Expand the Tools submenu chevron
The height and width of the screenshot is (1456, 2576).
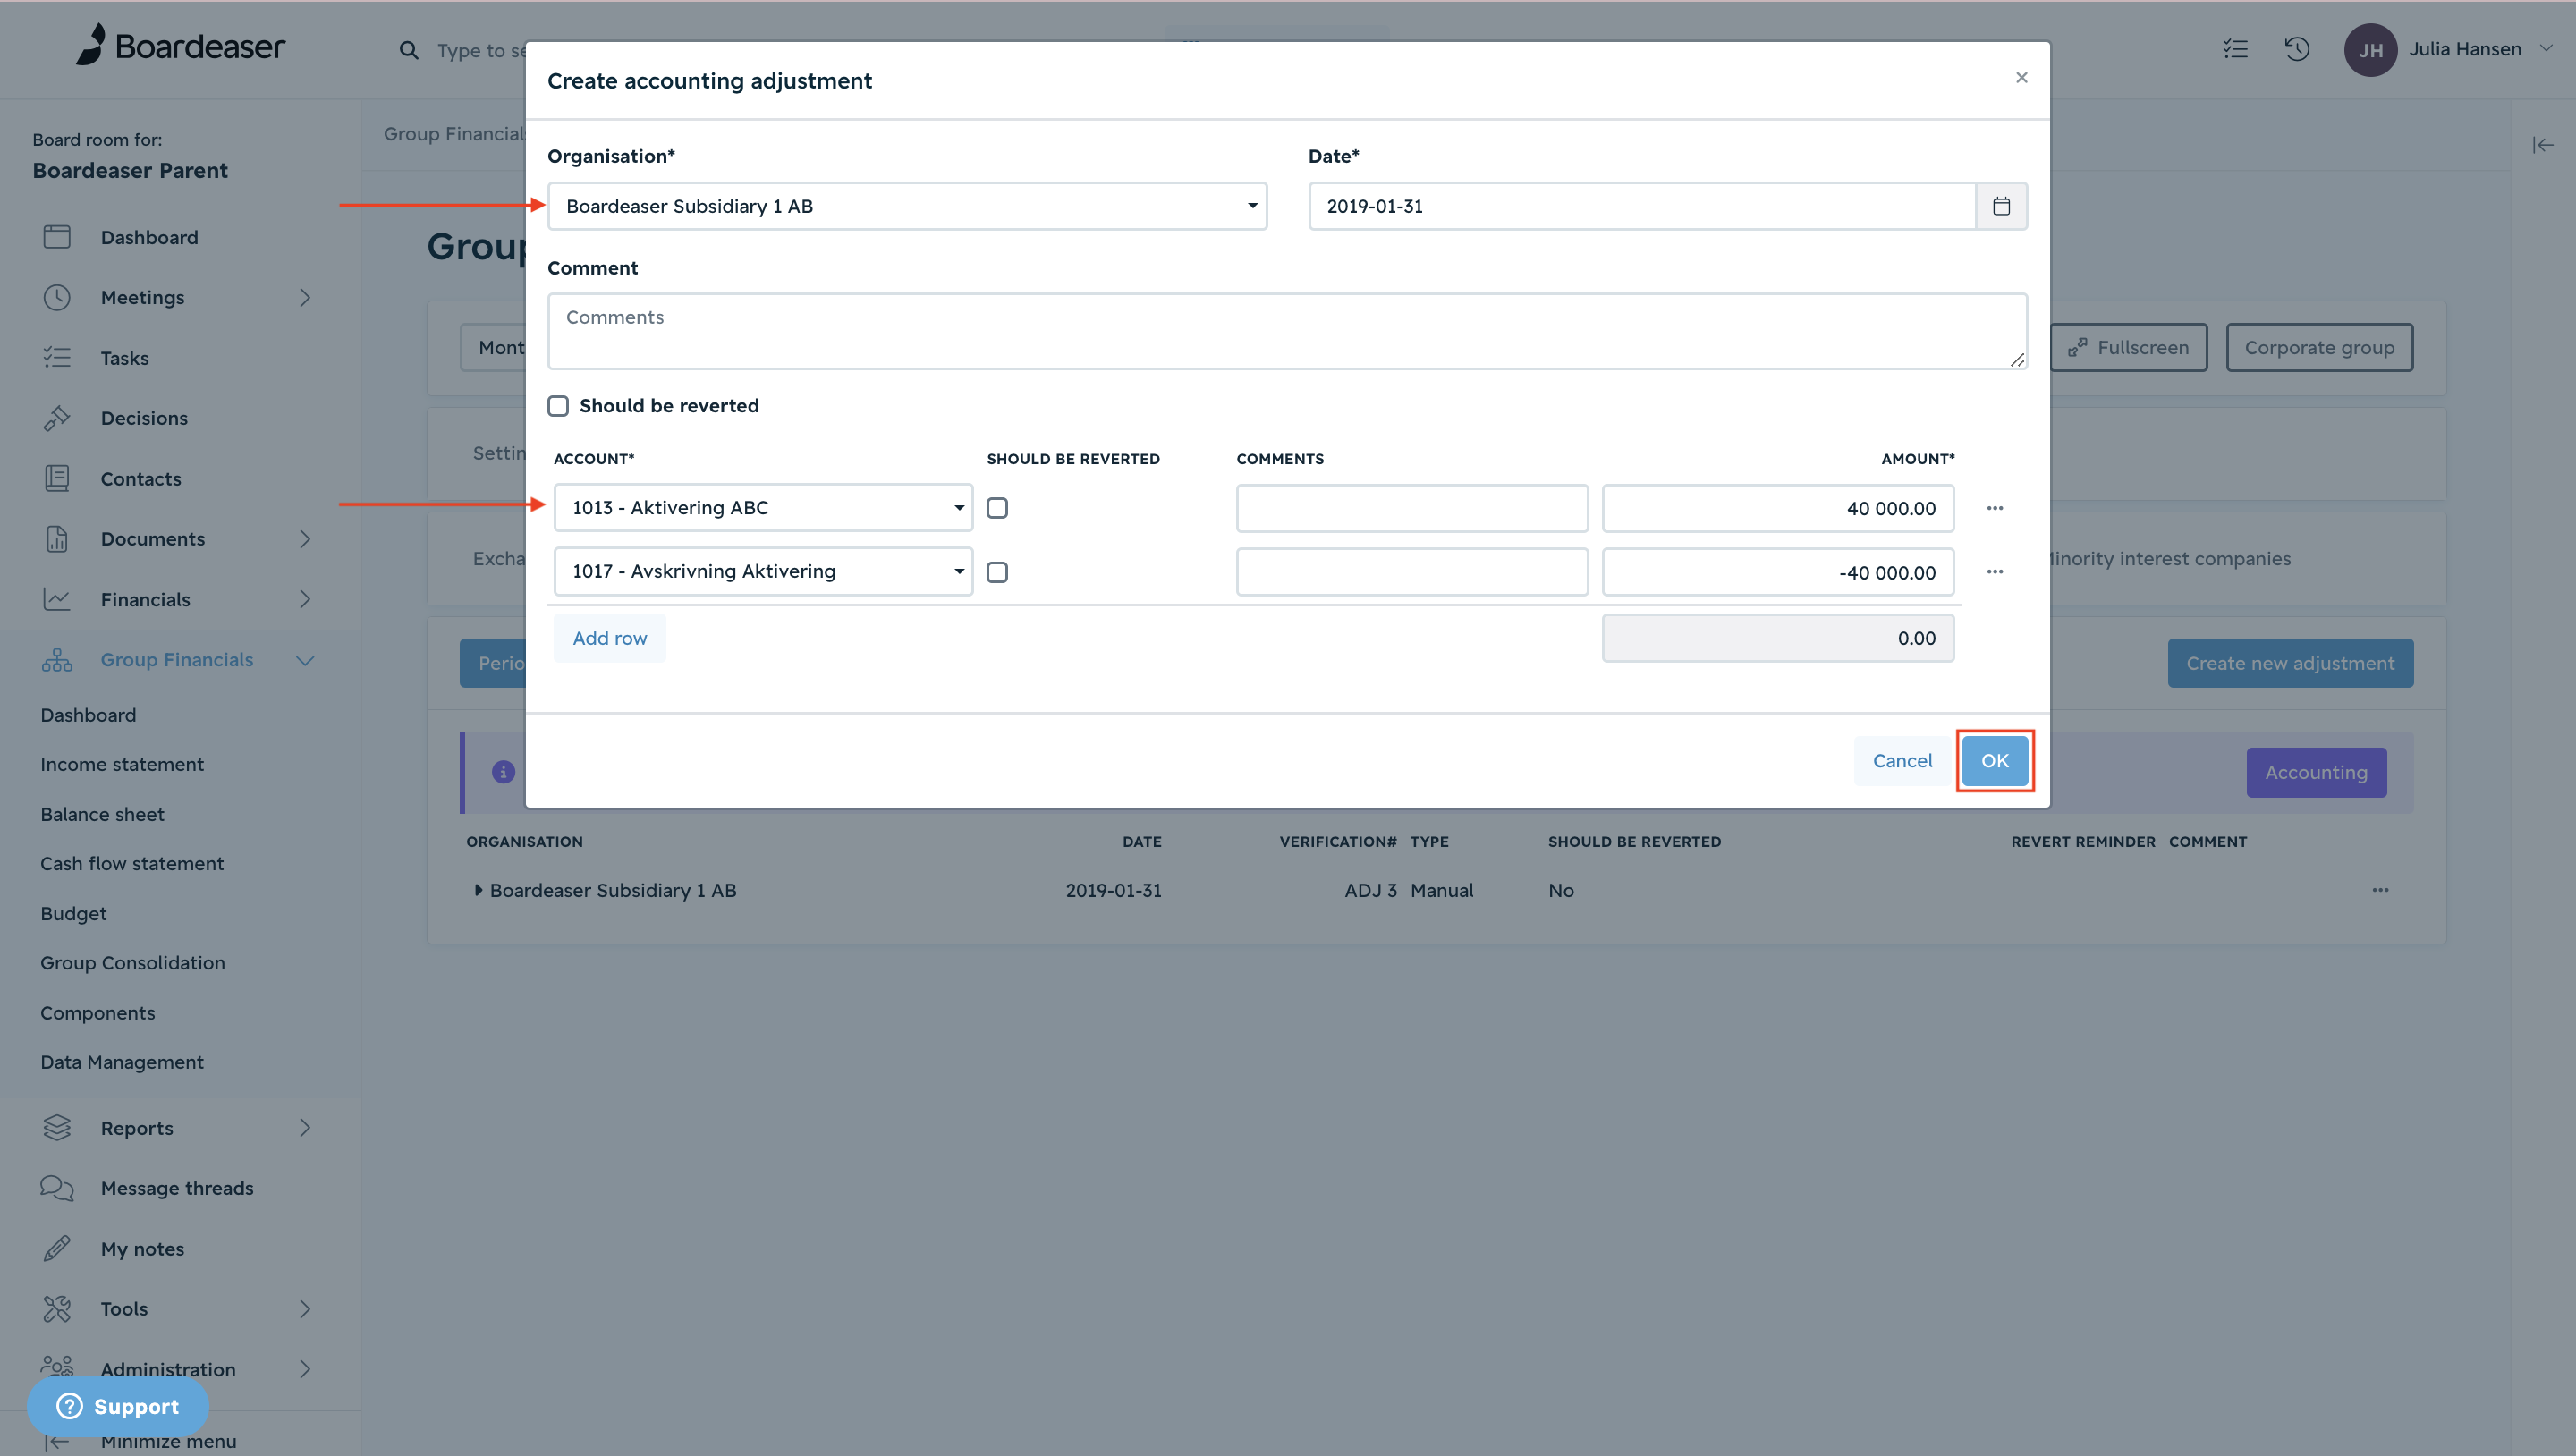coord(305,1308)
